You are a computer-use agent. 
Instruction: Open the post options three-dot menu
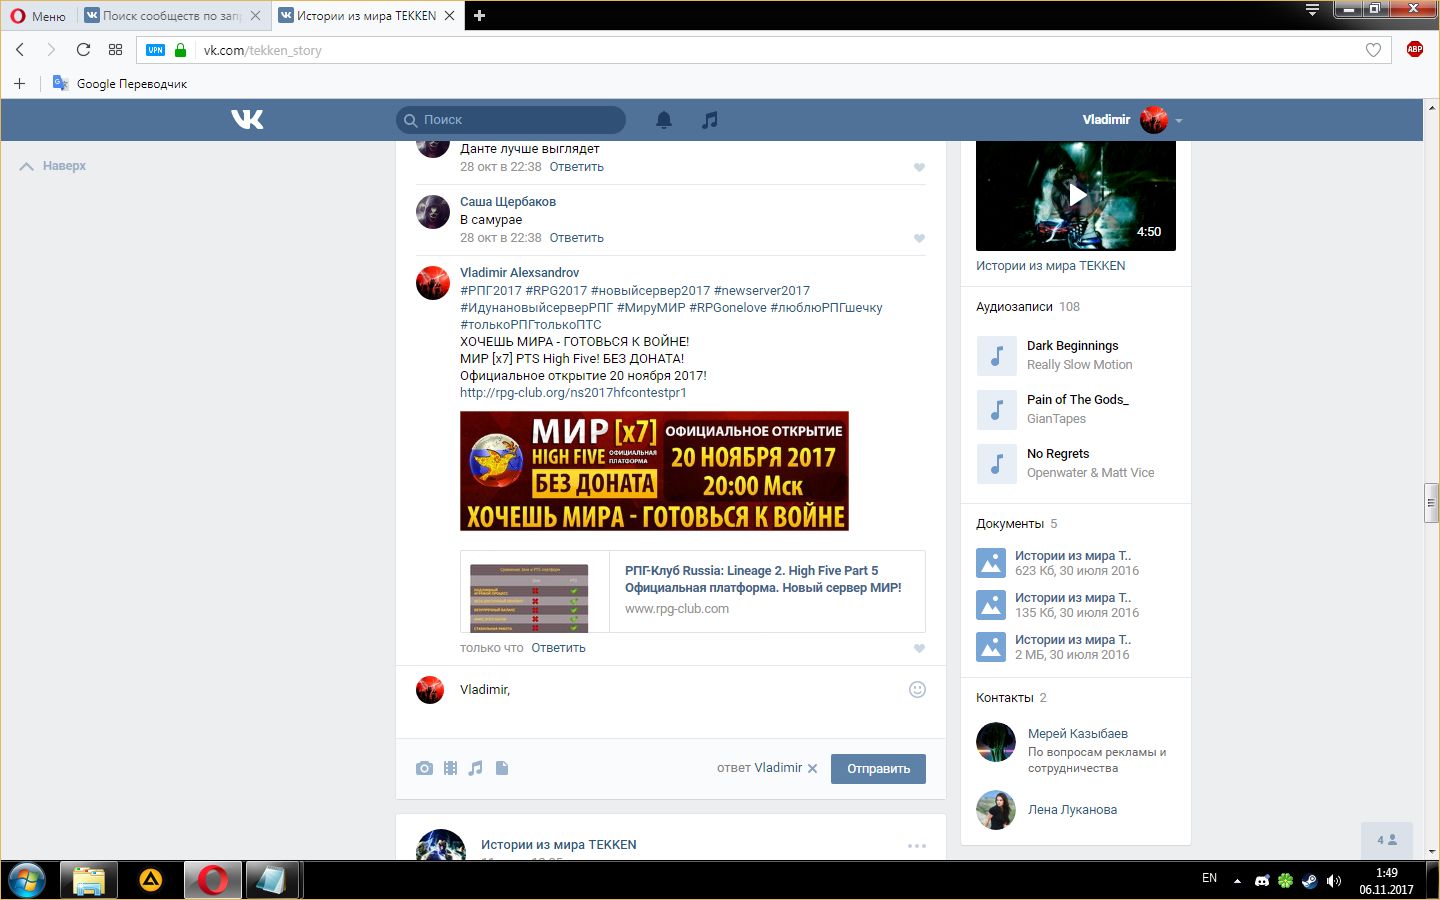click(917, 846)
